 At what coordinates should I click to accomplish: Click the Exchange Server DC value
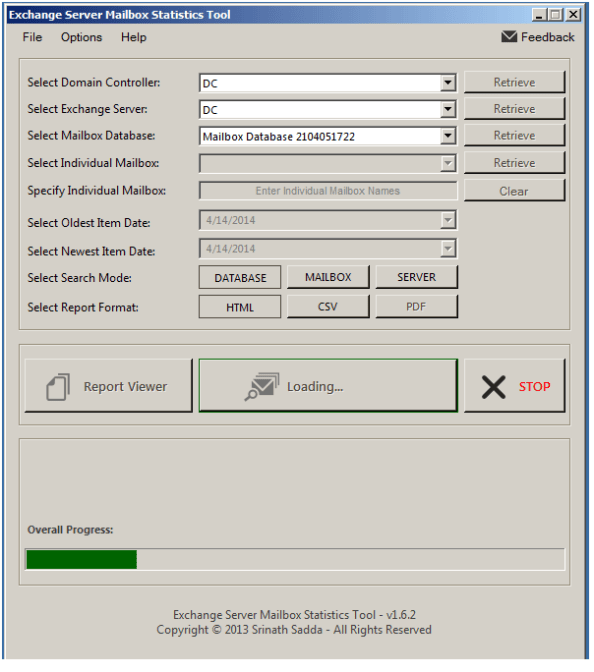coord(210,110)
